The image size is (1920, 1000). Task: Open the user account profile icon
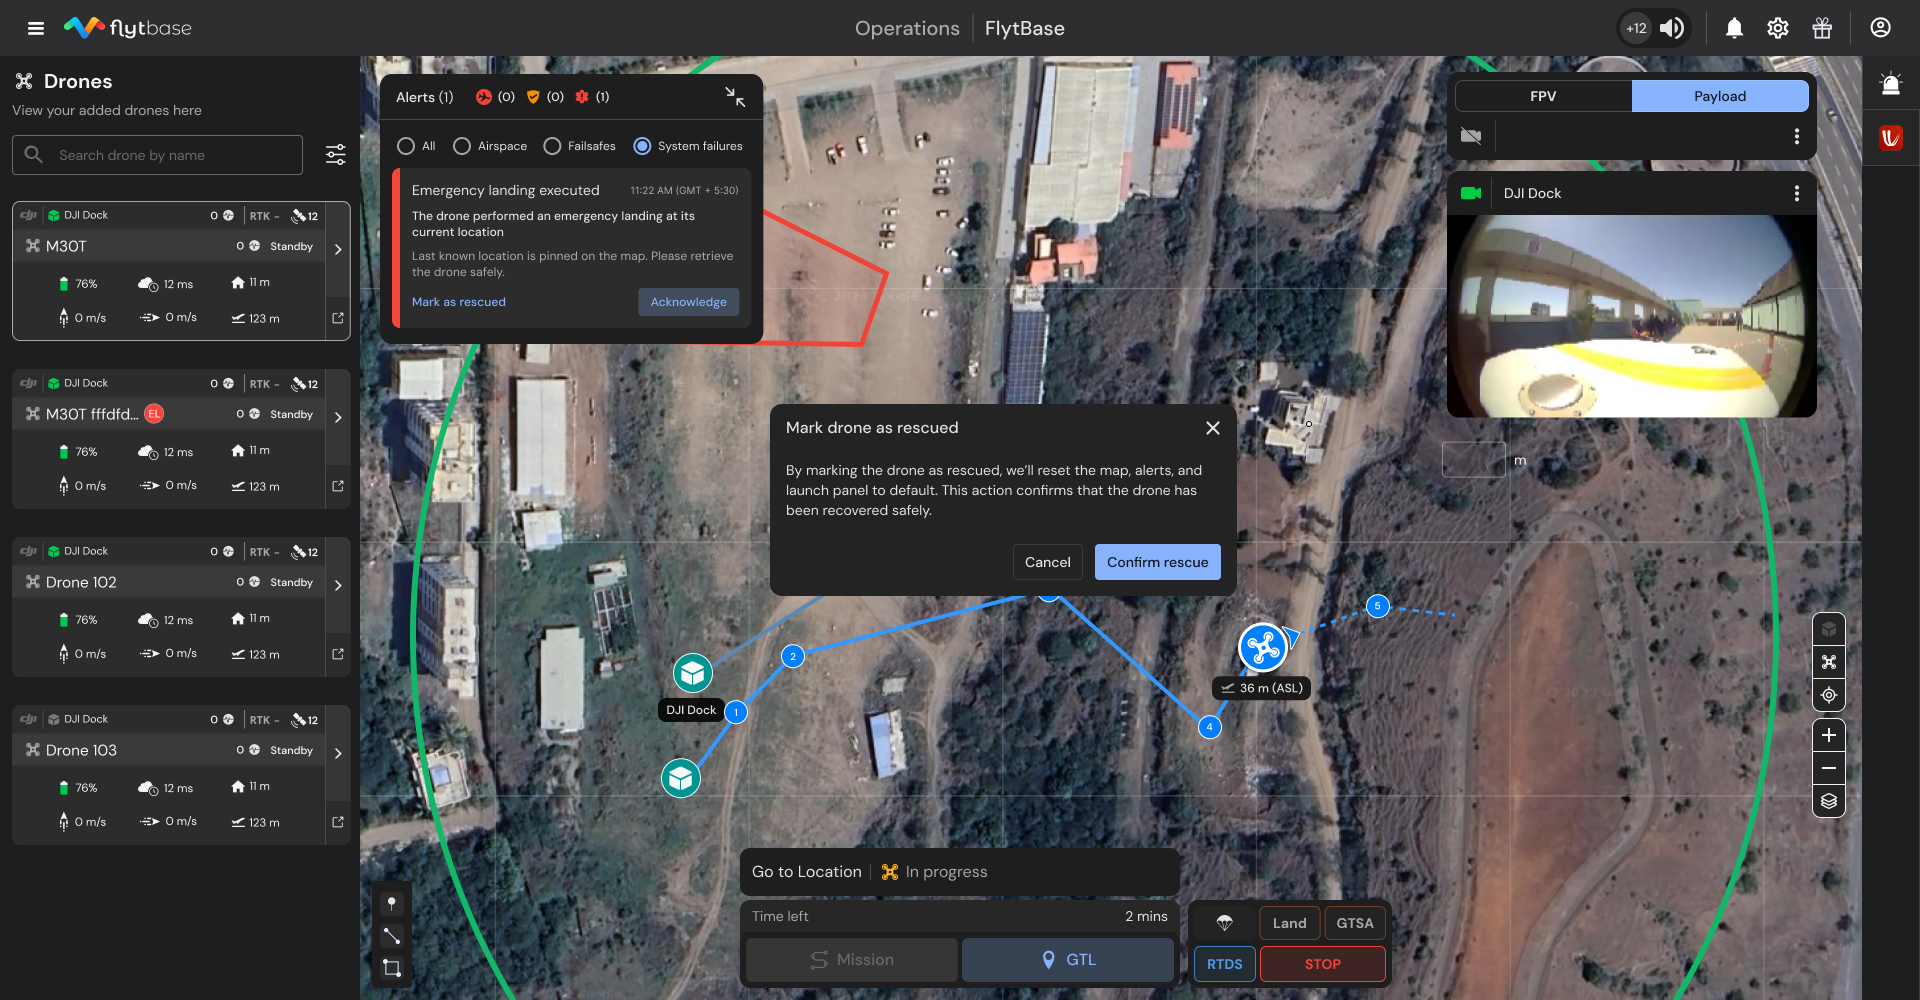tap(1880, 28)
